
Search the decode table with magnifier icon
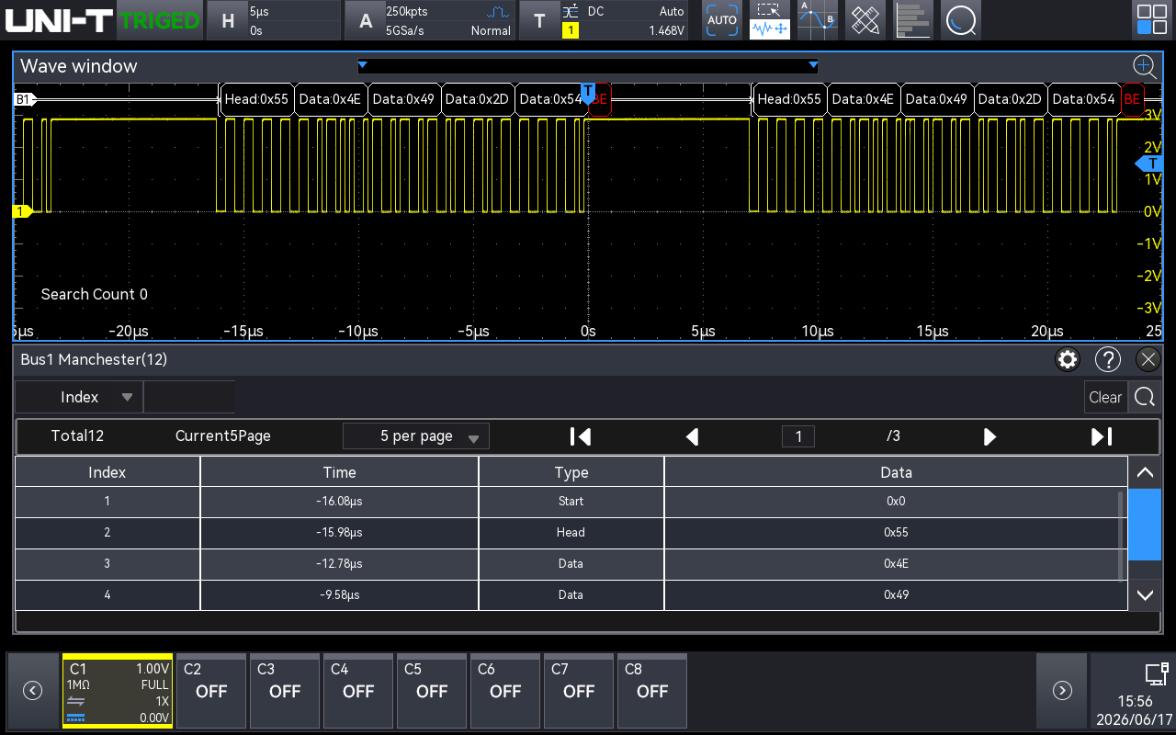click(x=1144, y=397)
